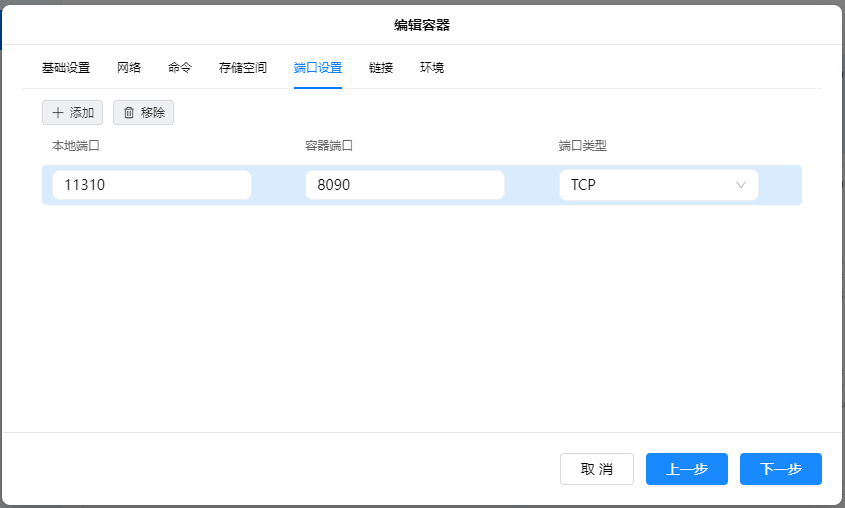Screen dimensions: 845x508
Task: Click the 容器端口 column header
Action: tap(329, 145)
